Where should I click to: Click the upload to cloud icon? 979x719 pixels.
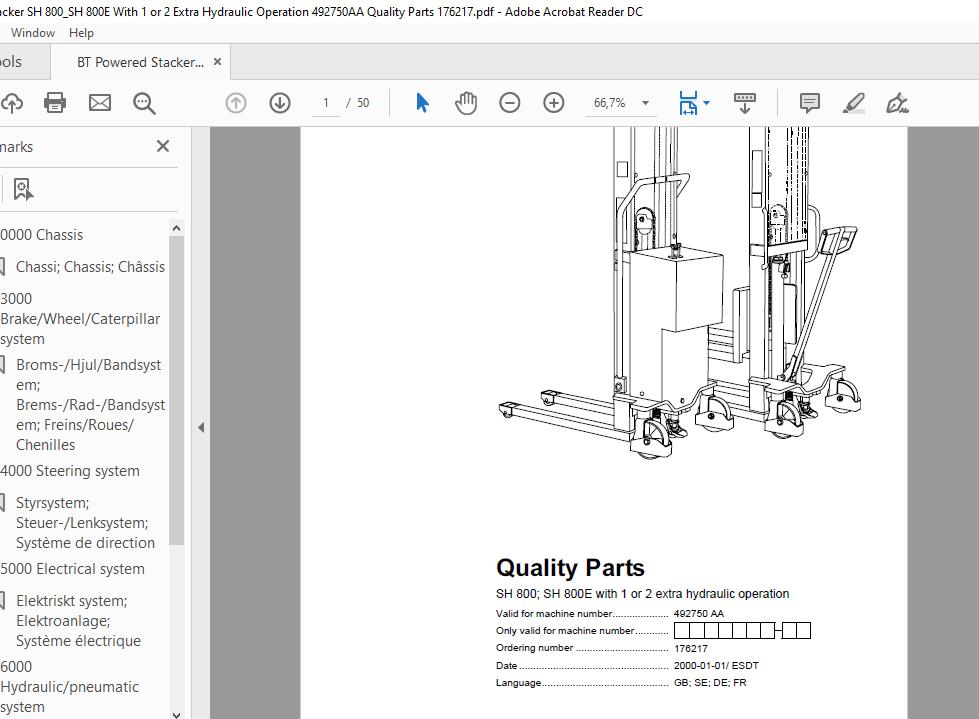click(11, 103)
